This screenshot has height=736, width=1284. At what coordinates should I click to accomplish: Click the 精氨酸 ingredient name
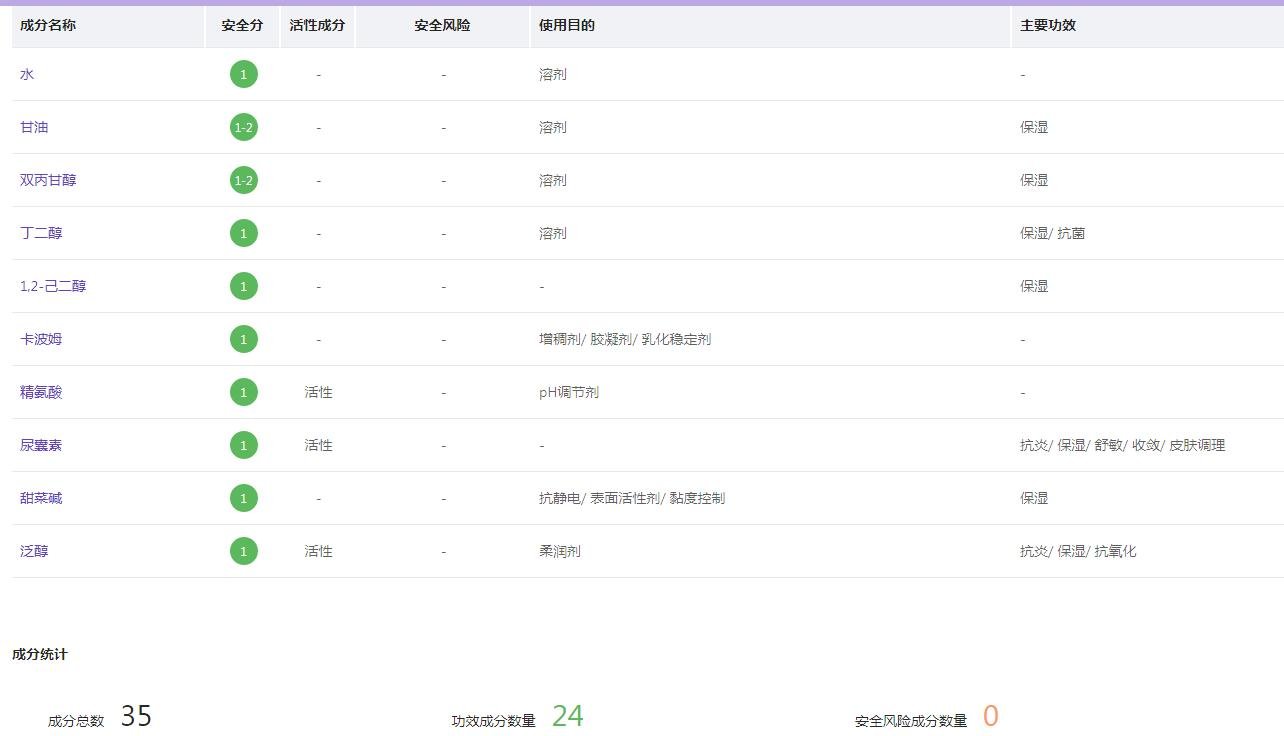point(41,392)
